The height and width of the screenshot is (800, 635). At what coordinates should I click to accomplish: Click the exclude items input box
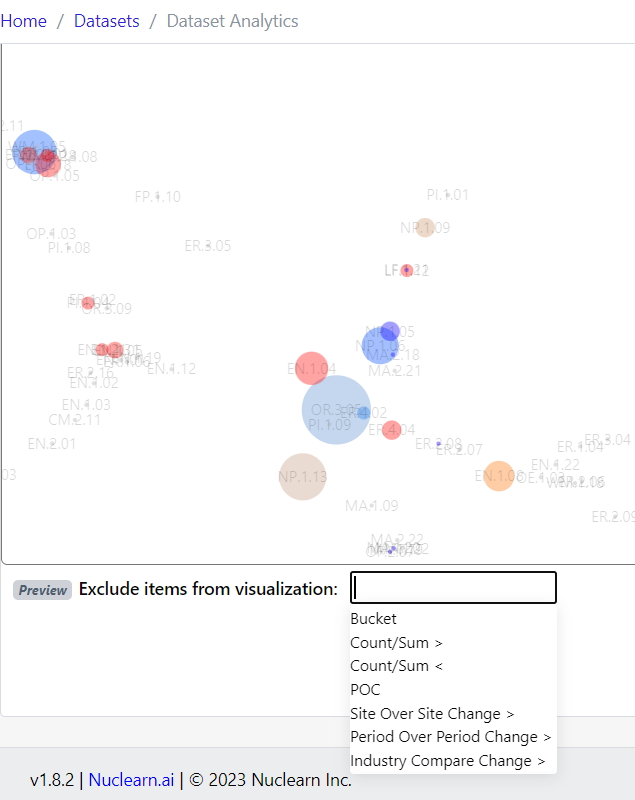click(452, 587)
